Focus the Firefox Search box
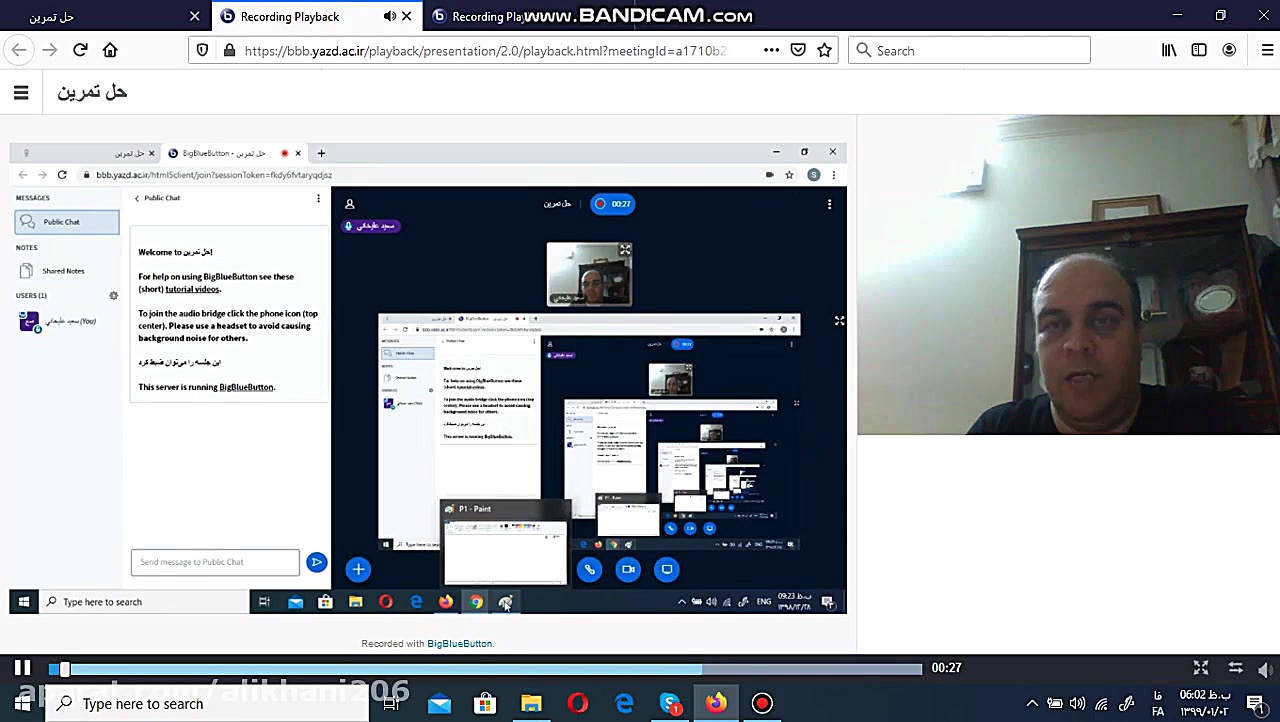The image size is (1280, 722). (969, 50)
